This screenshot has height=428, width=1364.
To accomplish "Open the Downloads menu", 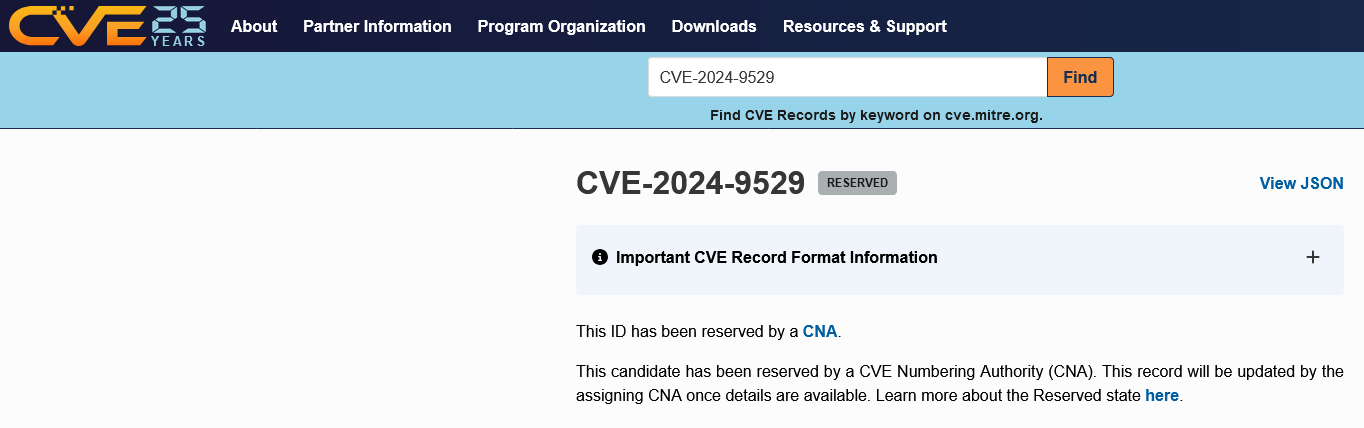I will (x=714, y=26).
